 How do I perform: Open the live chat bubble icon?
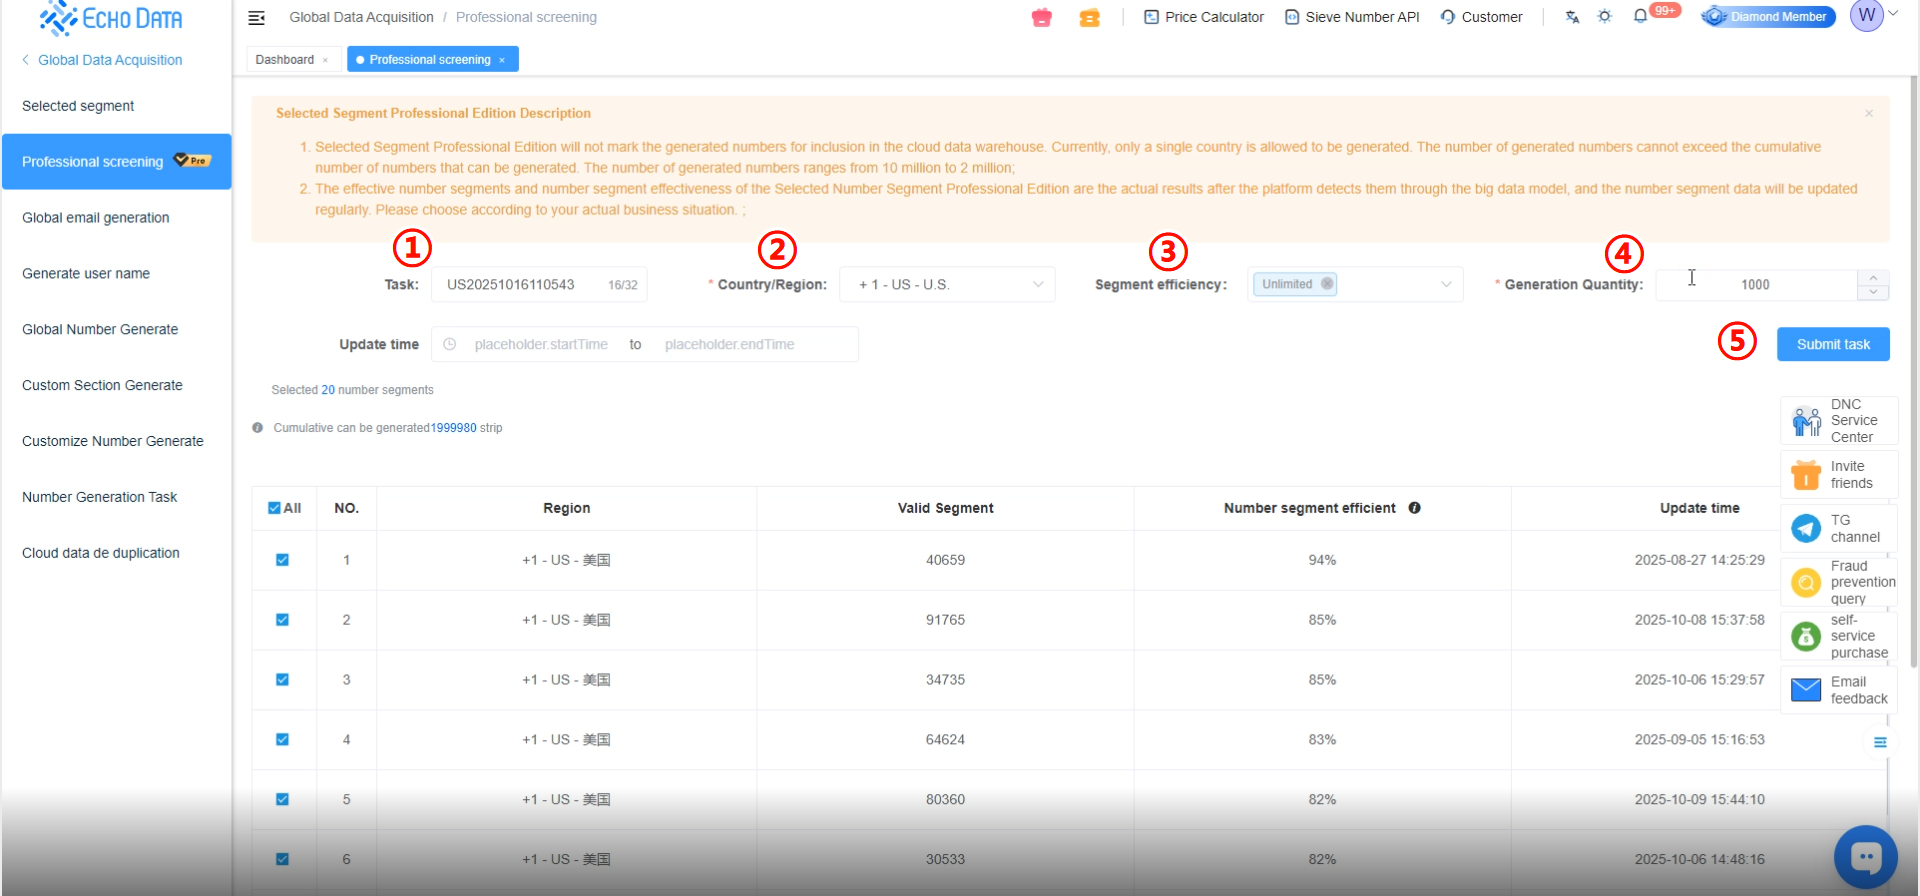click(1865, 857)
